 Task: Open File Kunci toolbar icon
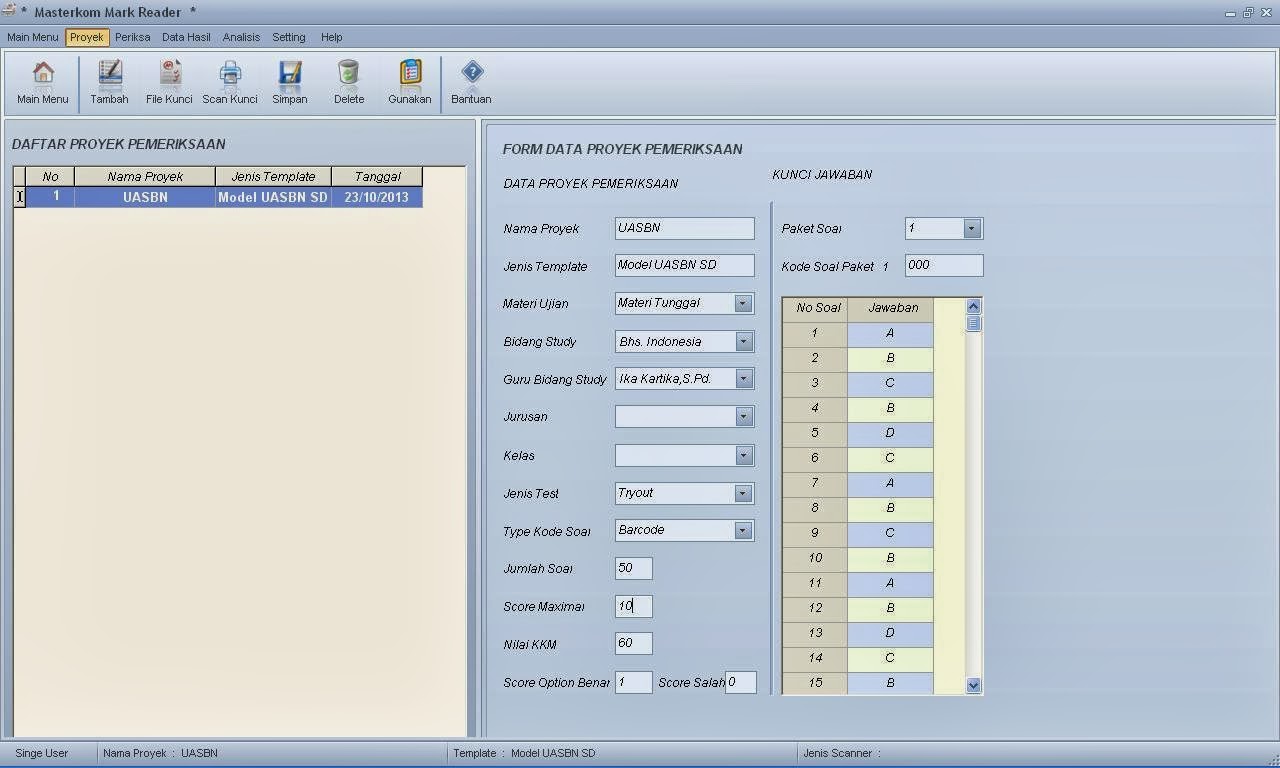[170, 73]
